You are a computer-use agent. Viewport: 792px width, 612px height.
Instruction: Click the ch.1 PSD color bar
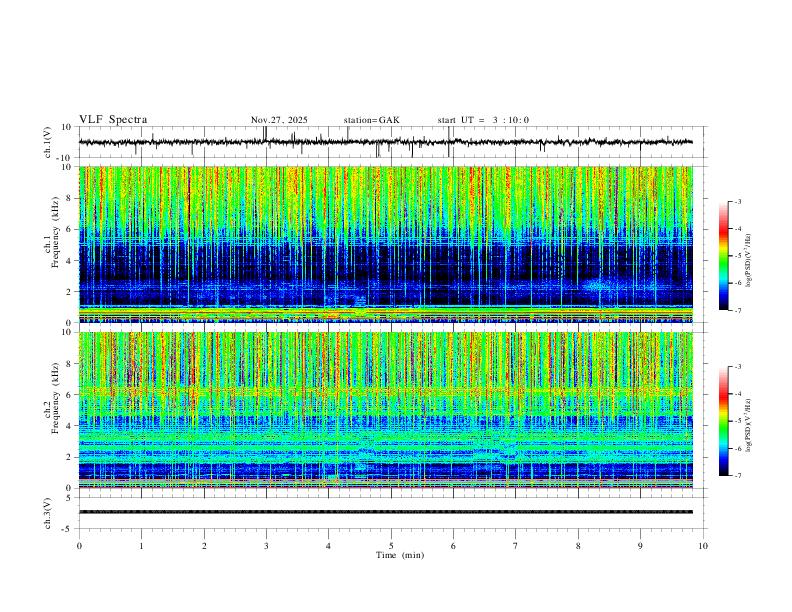coord(724,256)
